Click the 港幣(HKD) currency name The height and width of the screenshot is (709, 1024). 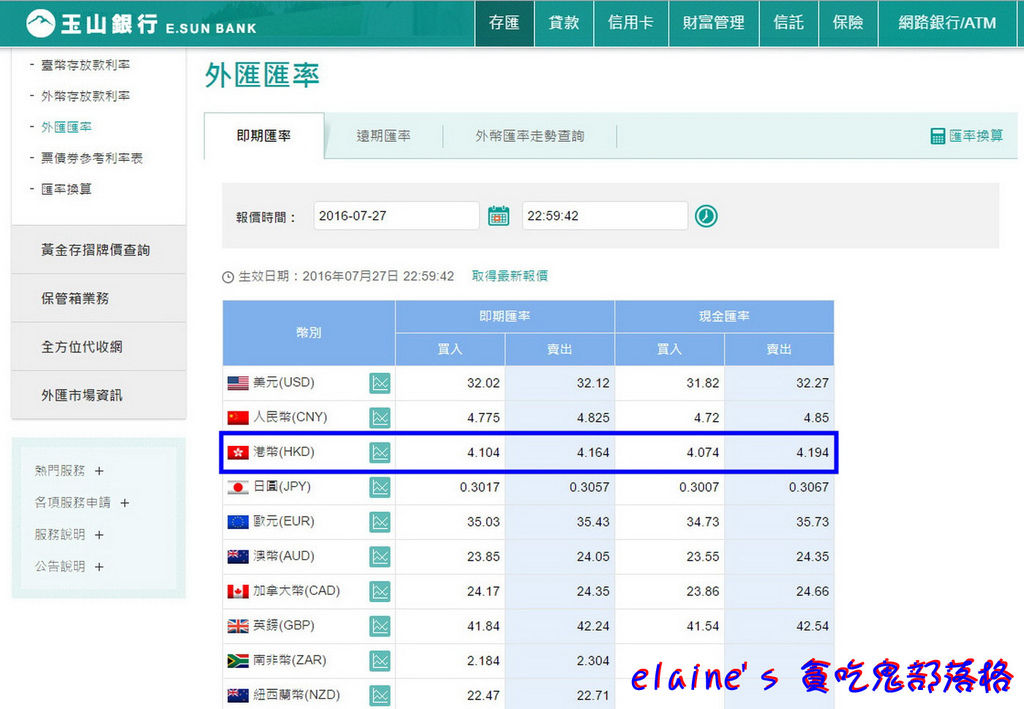click(x=283, y=451)
